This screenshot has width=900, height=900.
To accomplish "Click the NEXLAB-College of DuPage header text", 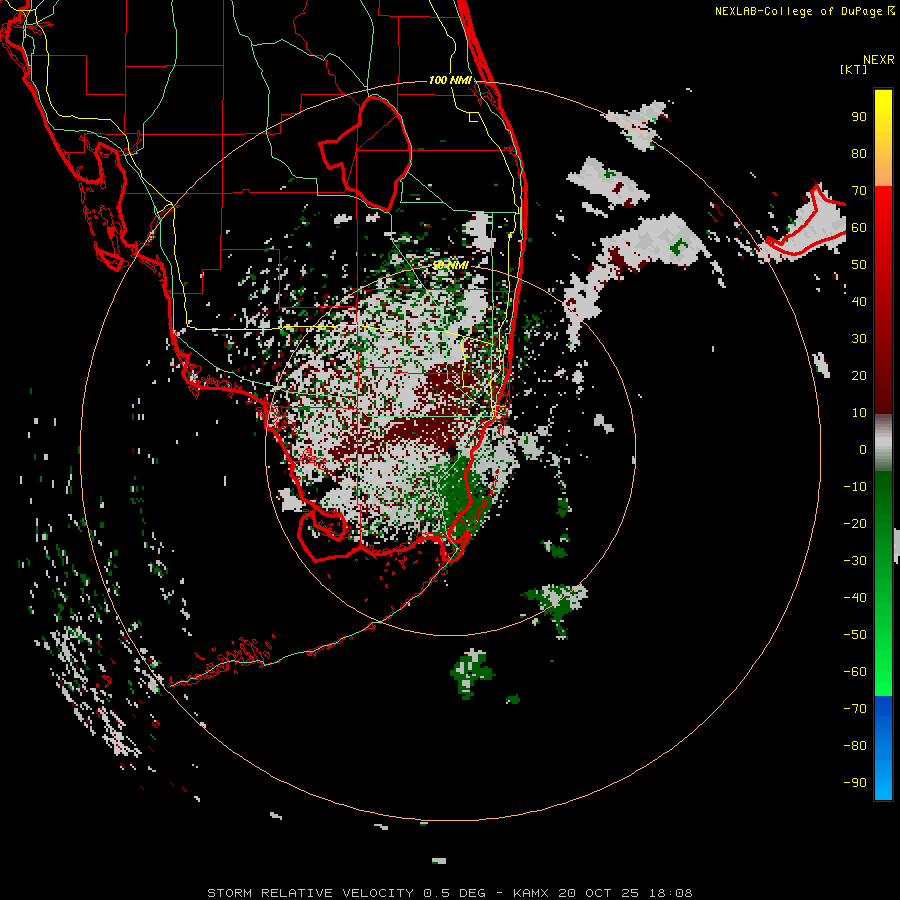I will click(804, 11).
